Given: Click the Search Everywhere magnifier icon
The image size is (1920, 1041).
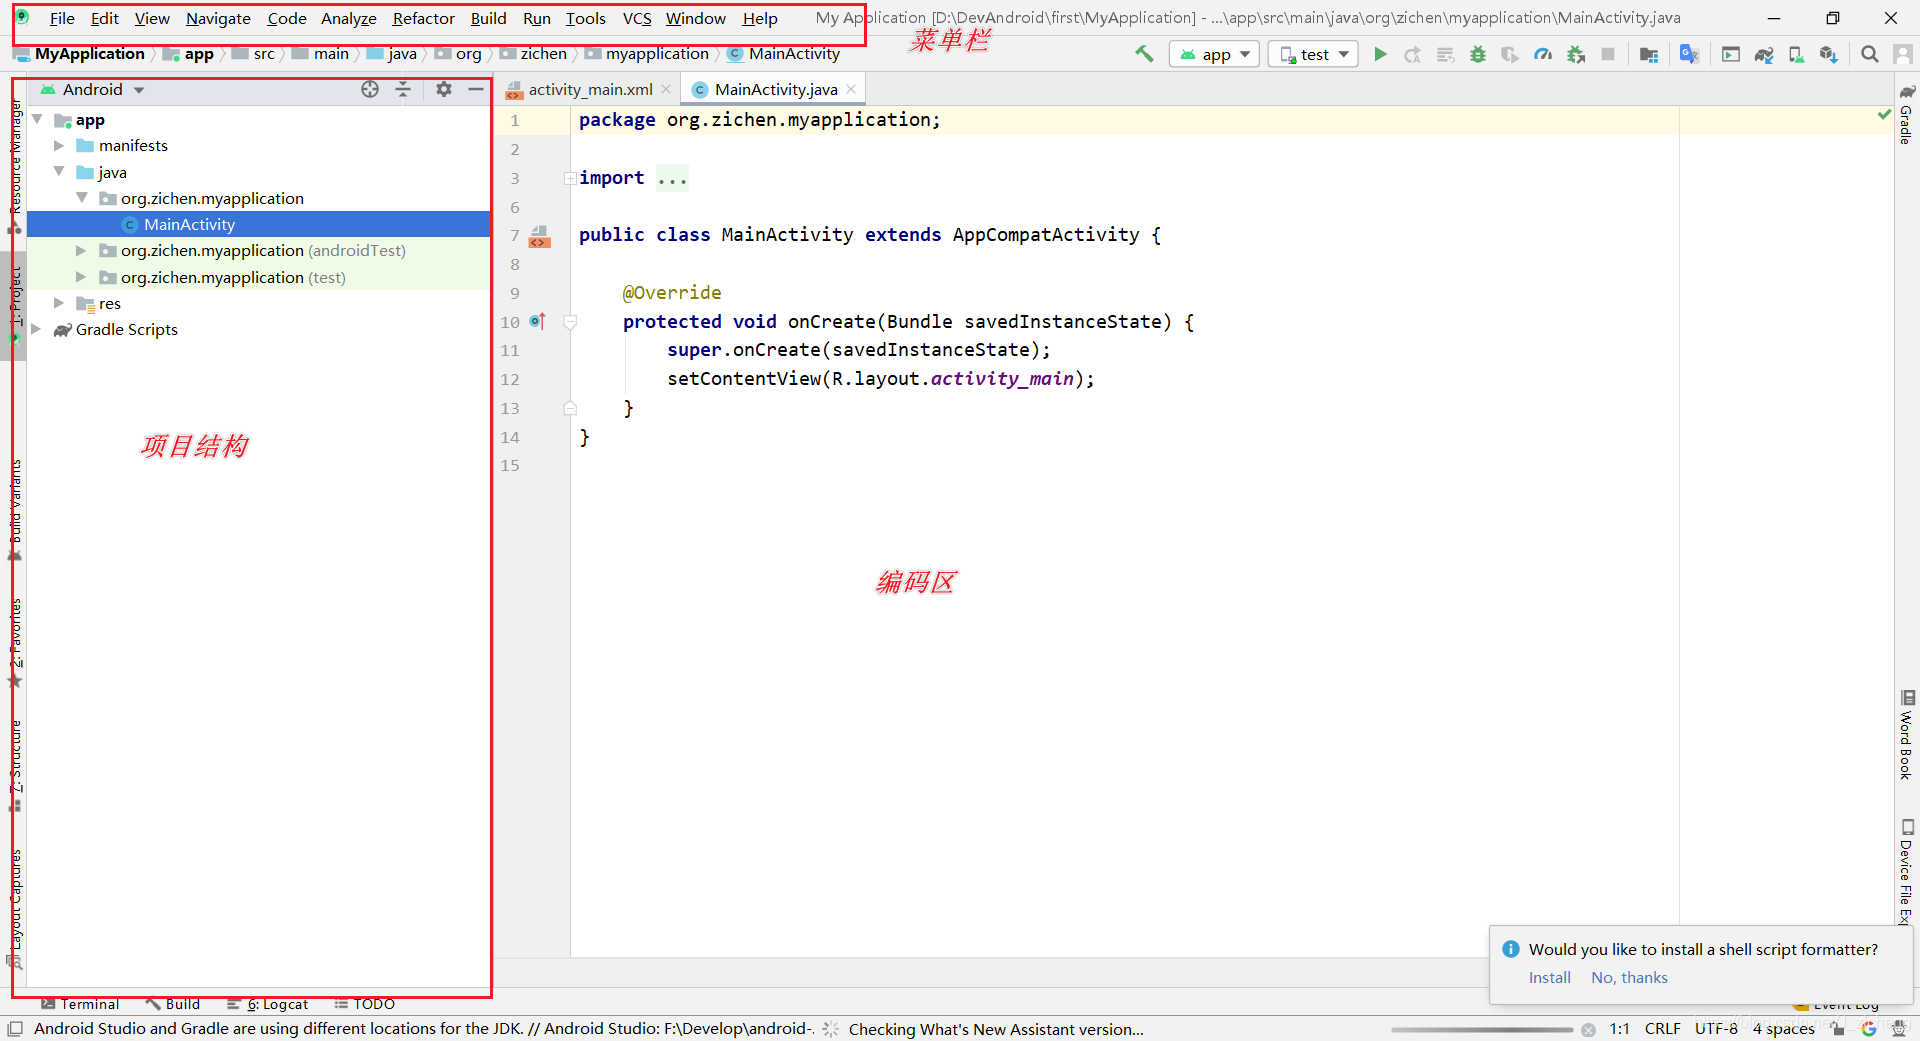Looking at the screenshot, I should (x=1869, y=54).
